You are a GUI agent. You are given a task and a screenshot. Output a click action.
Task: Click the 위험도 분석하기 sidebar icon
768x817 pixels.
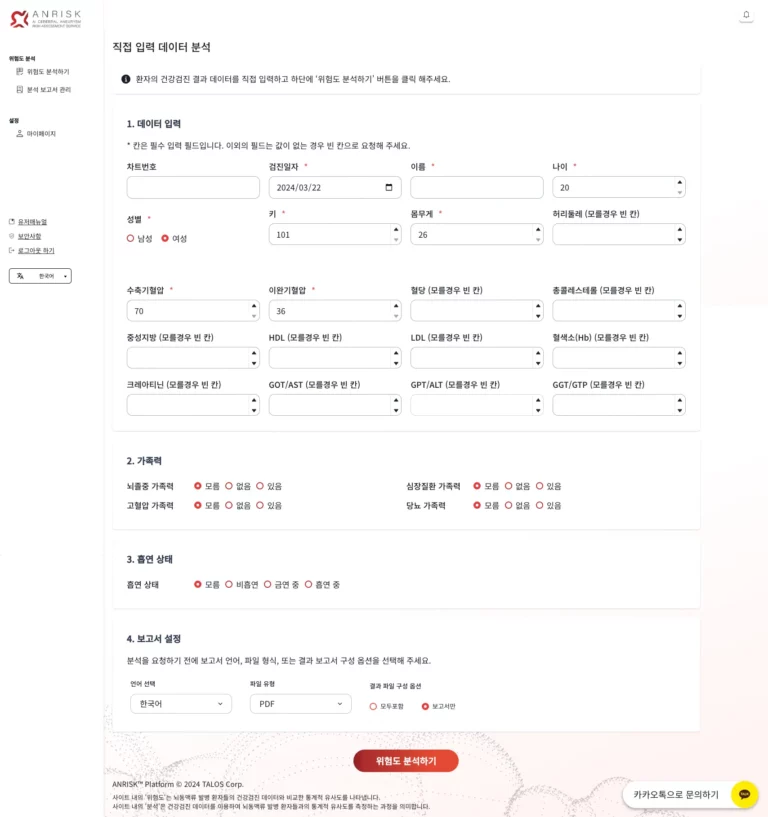pyautogui.click(x=20, y=72)
